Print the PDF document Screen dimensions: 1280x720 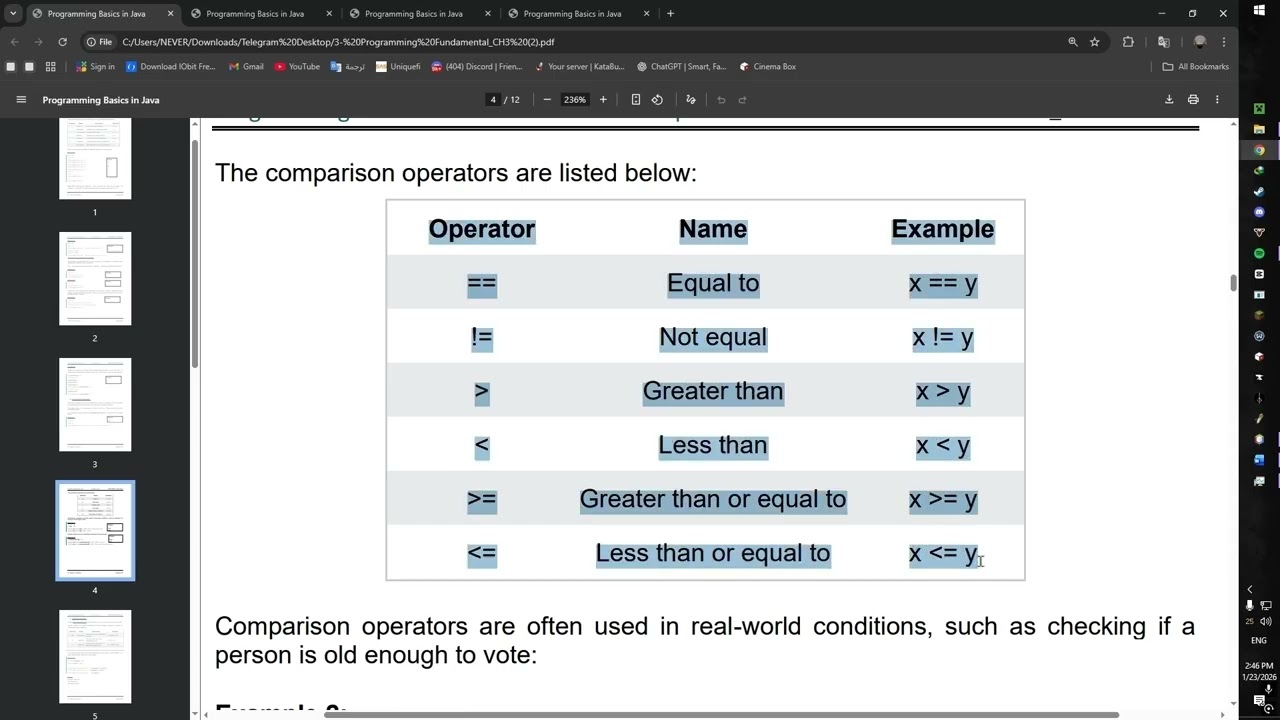coord(1193,100)
